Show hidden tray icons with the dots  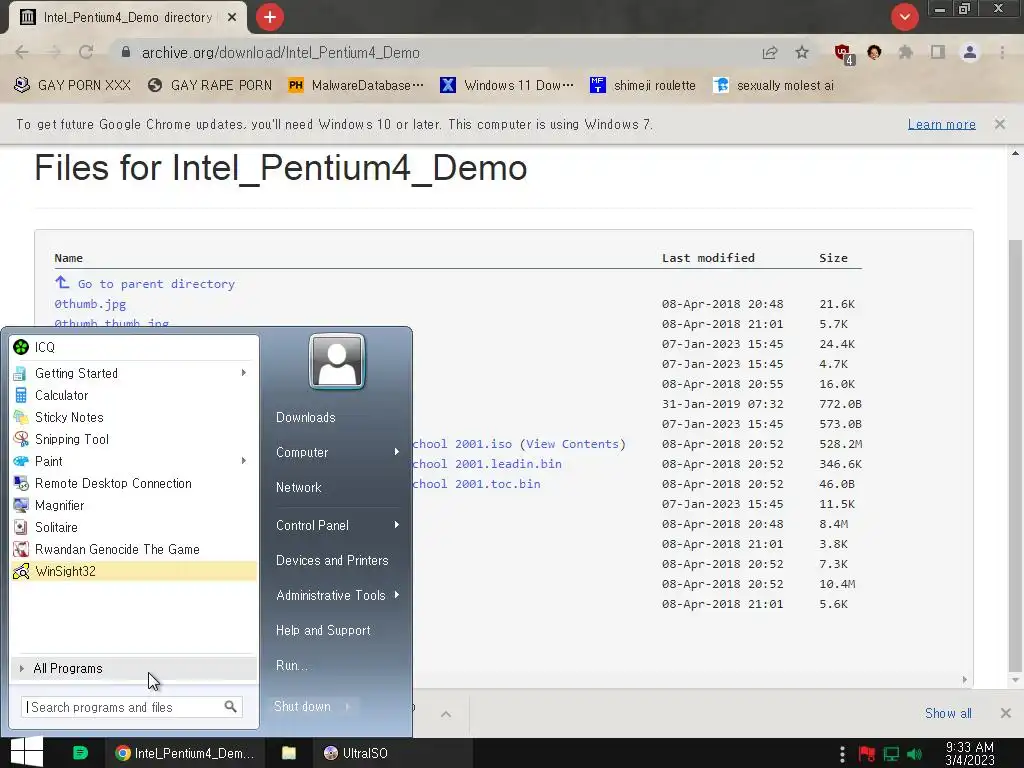(842, 754)
